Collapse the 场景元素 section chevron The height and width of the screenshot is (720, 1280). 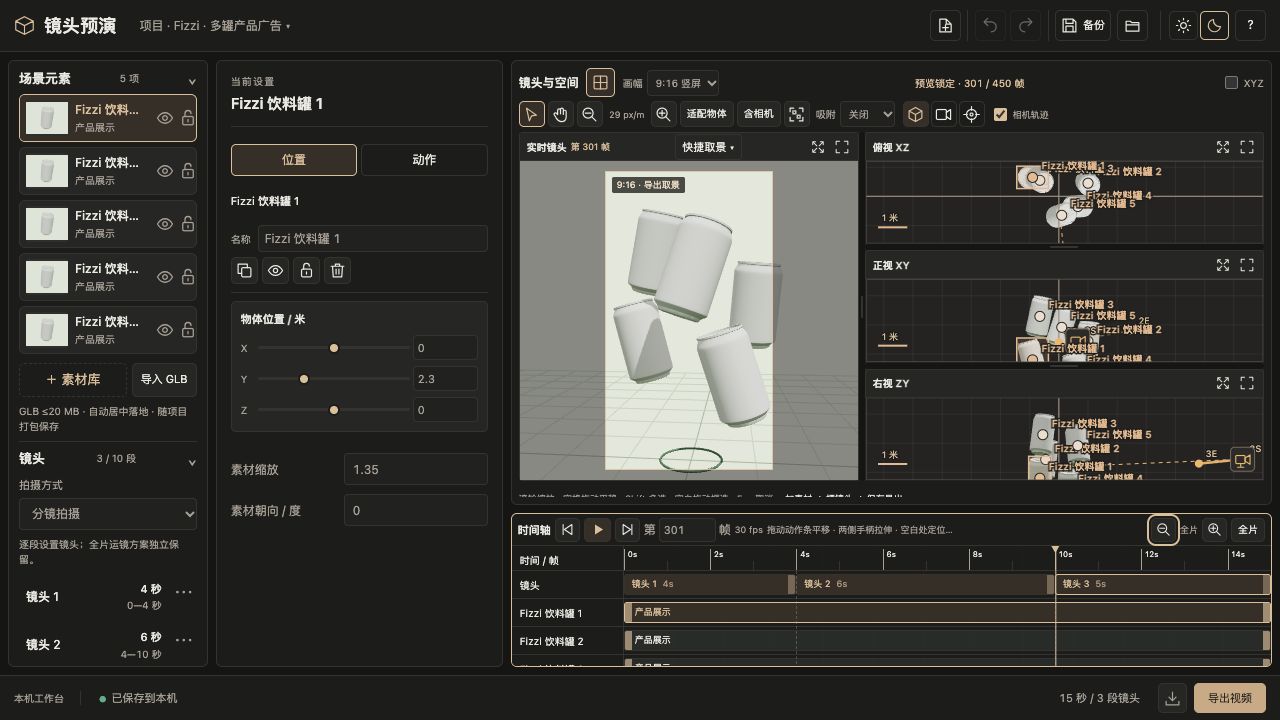click(192, 80)
